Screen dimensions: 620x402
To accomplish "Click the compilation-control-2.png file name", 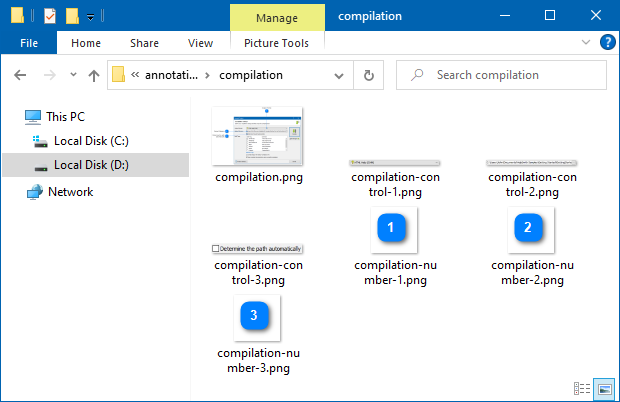I will click(x=532, y=185).
